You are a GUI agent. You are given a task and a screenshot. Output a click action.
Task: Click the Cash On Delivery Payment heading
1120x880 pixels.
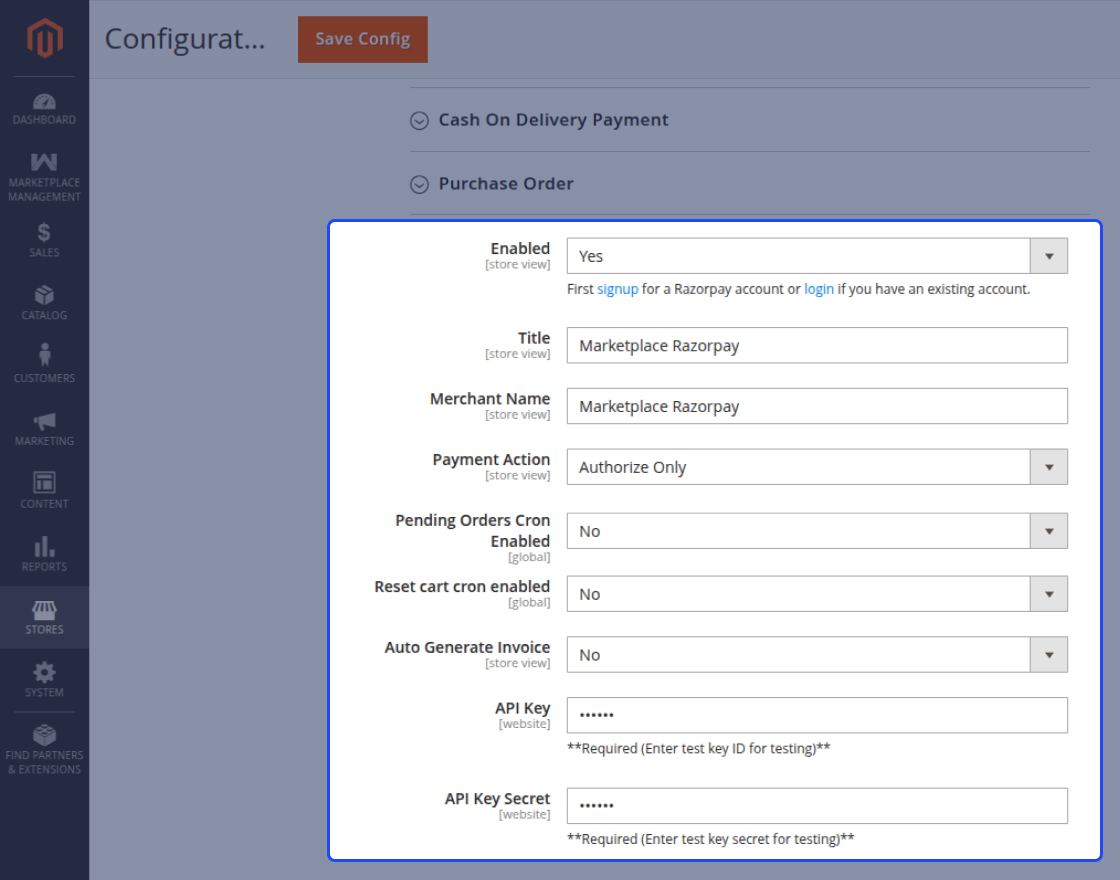point(554,120)
